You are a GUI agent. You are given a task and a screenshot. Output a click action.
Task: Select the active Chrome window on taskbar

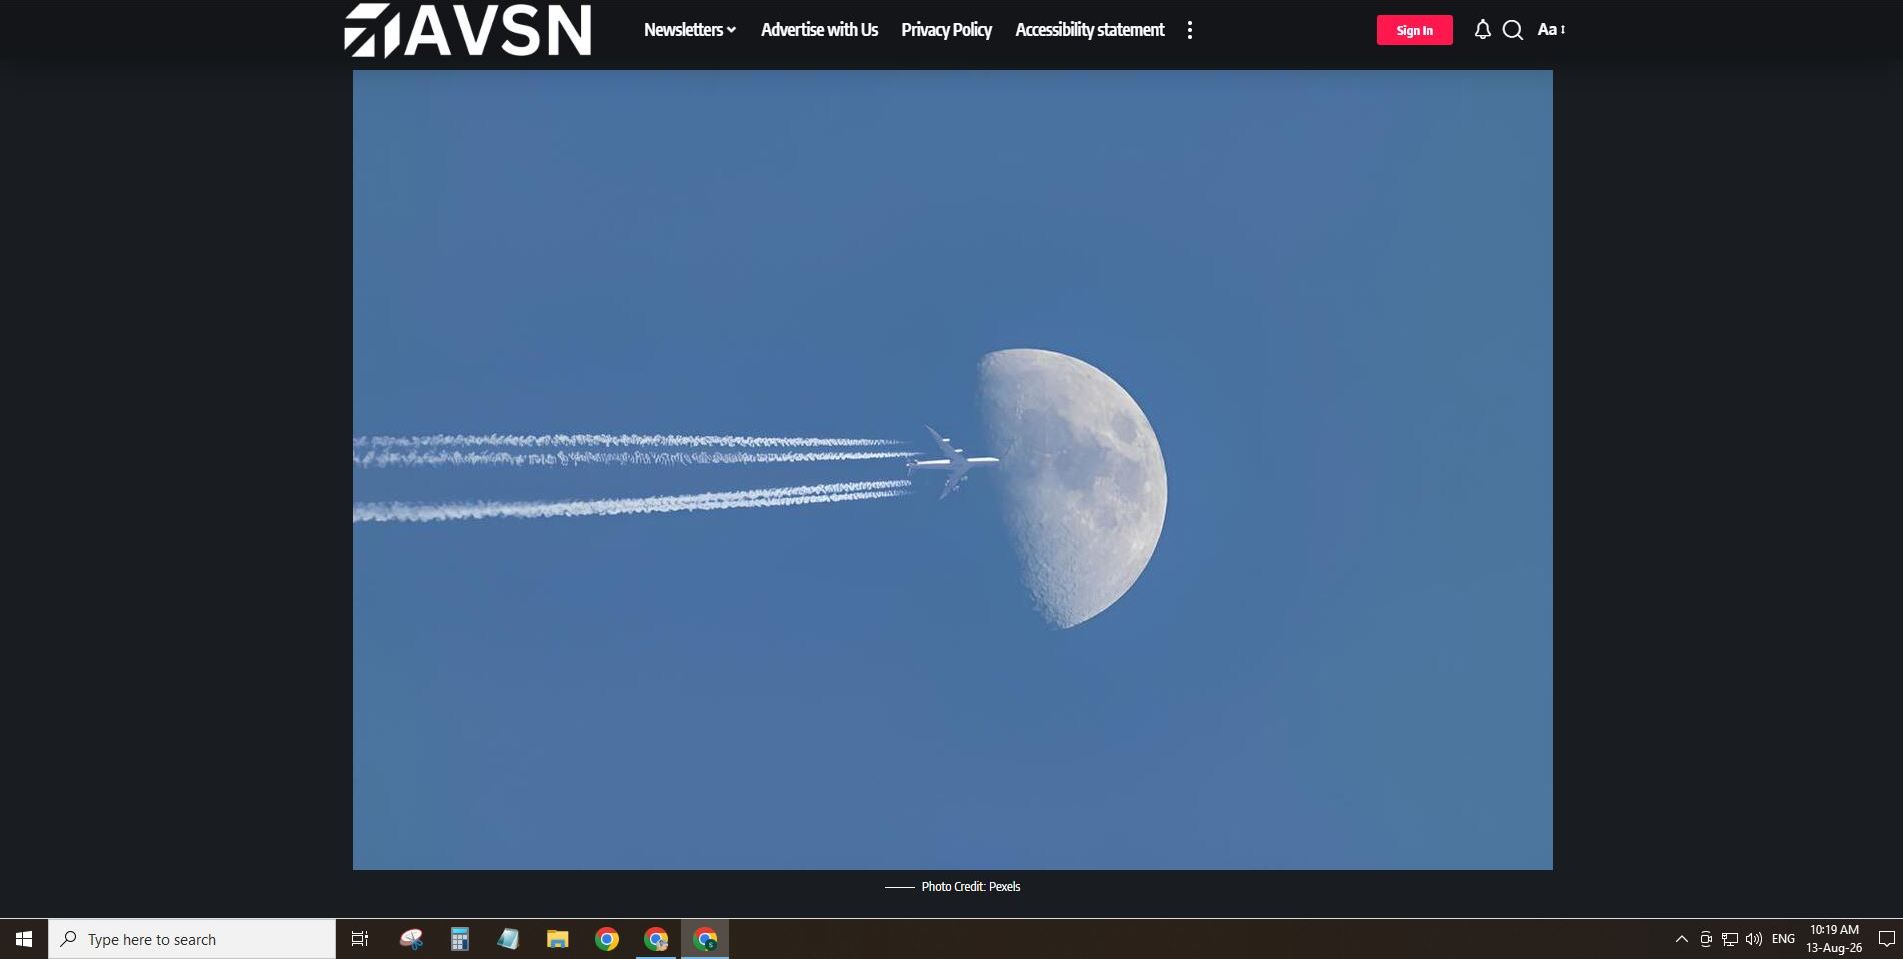tap(705, 939)
